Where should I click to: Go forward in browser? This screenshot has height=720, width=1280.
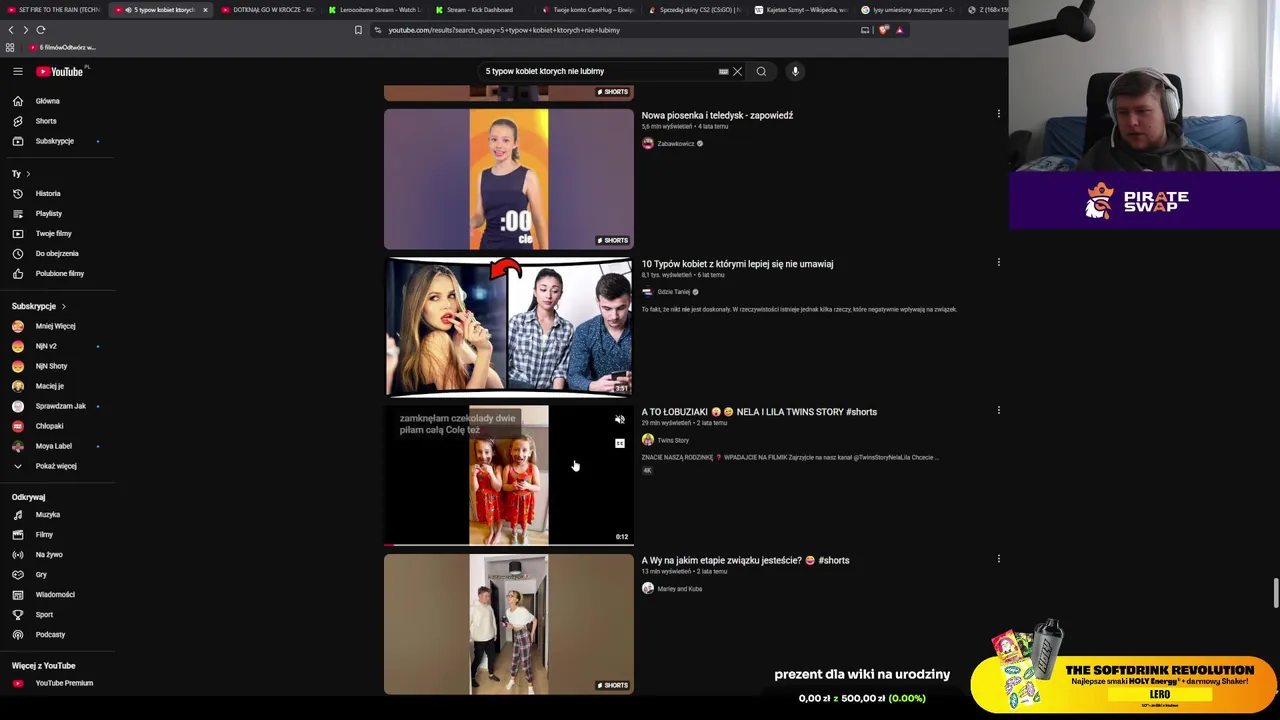point(25,30)
